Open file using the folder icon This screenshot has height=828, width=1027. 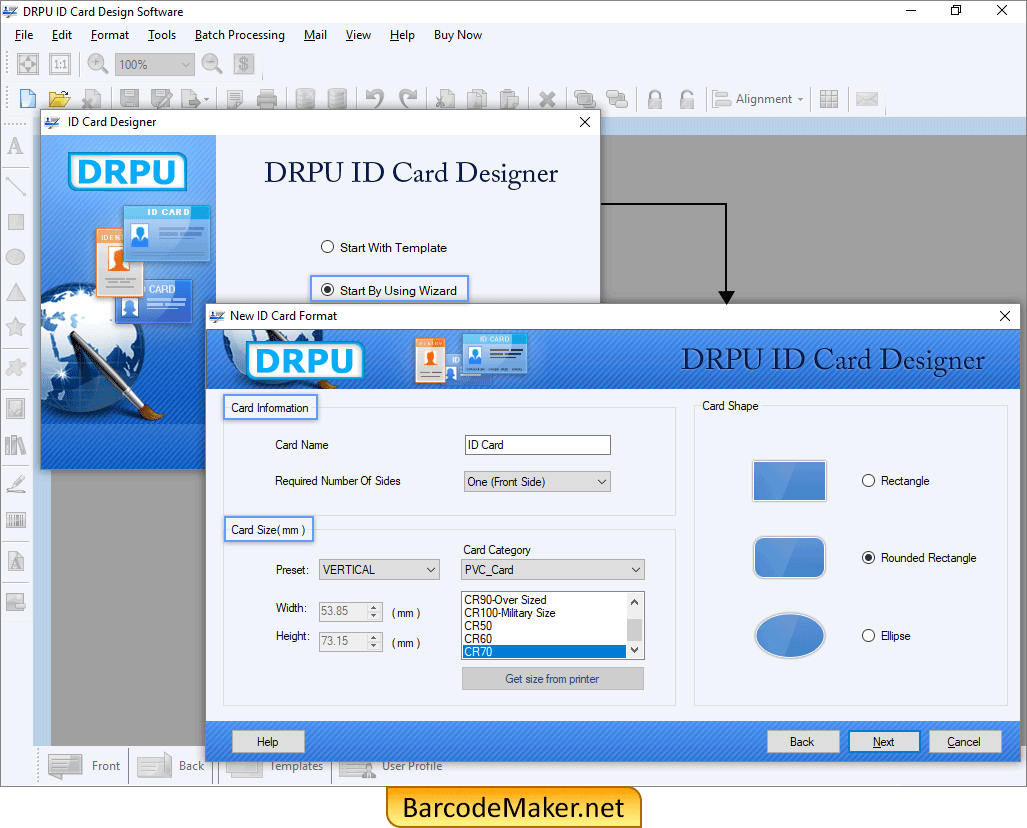(x=59, y=99)
